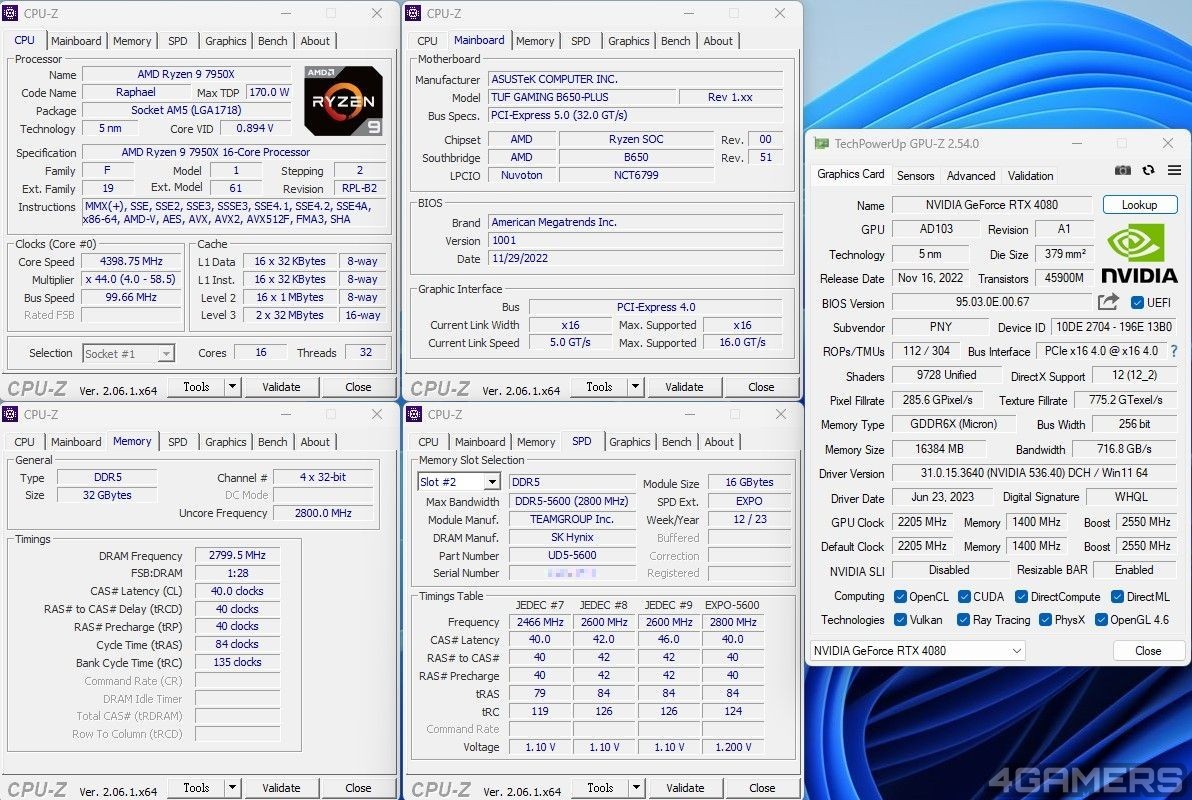Image resolution: width=1192 pixels, height=800 pixels.
Task: Click the CPU-Z icon in the Mainboard window title bar
Action: [x=414, y=13]
